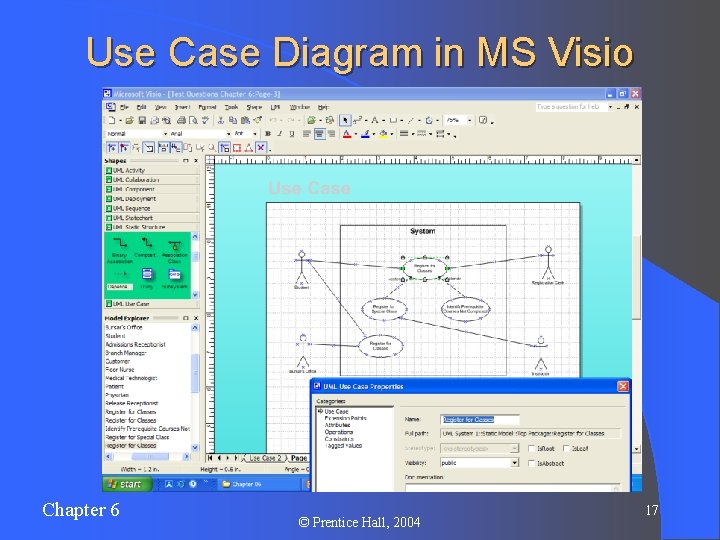Select Attributes in the Categories list
The height and width of the screenshot is (540, 720).
click(x=338, y=425)
